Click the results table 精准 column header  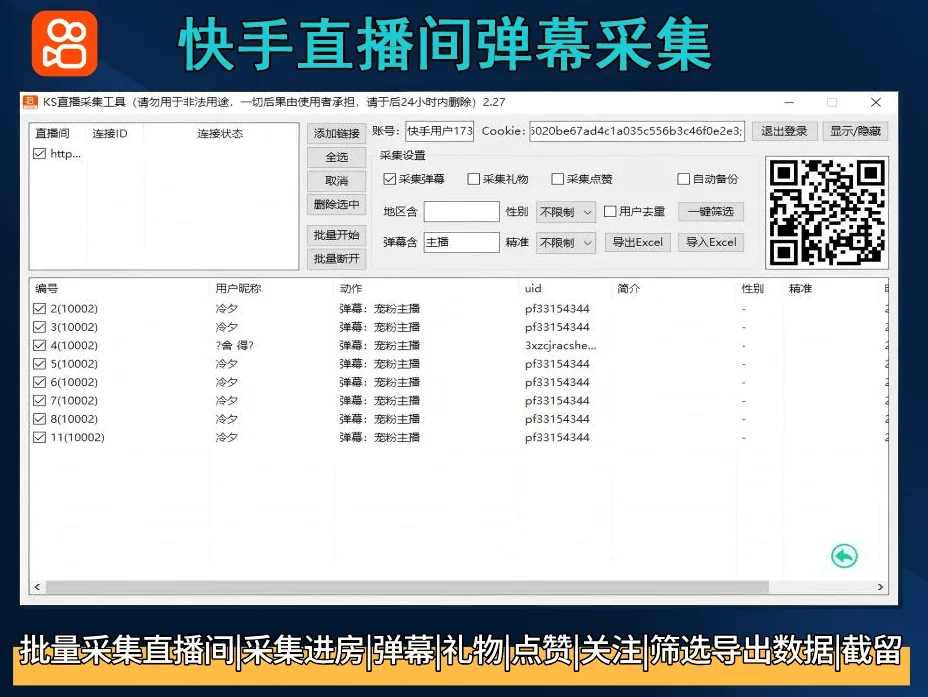(x=801, y=289)
